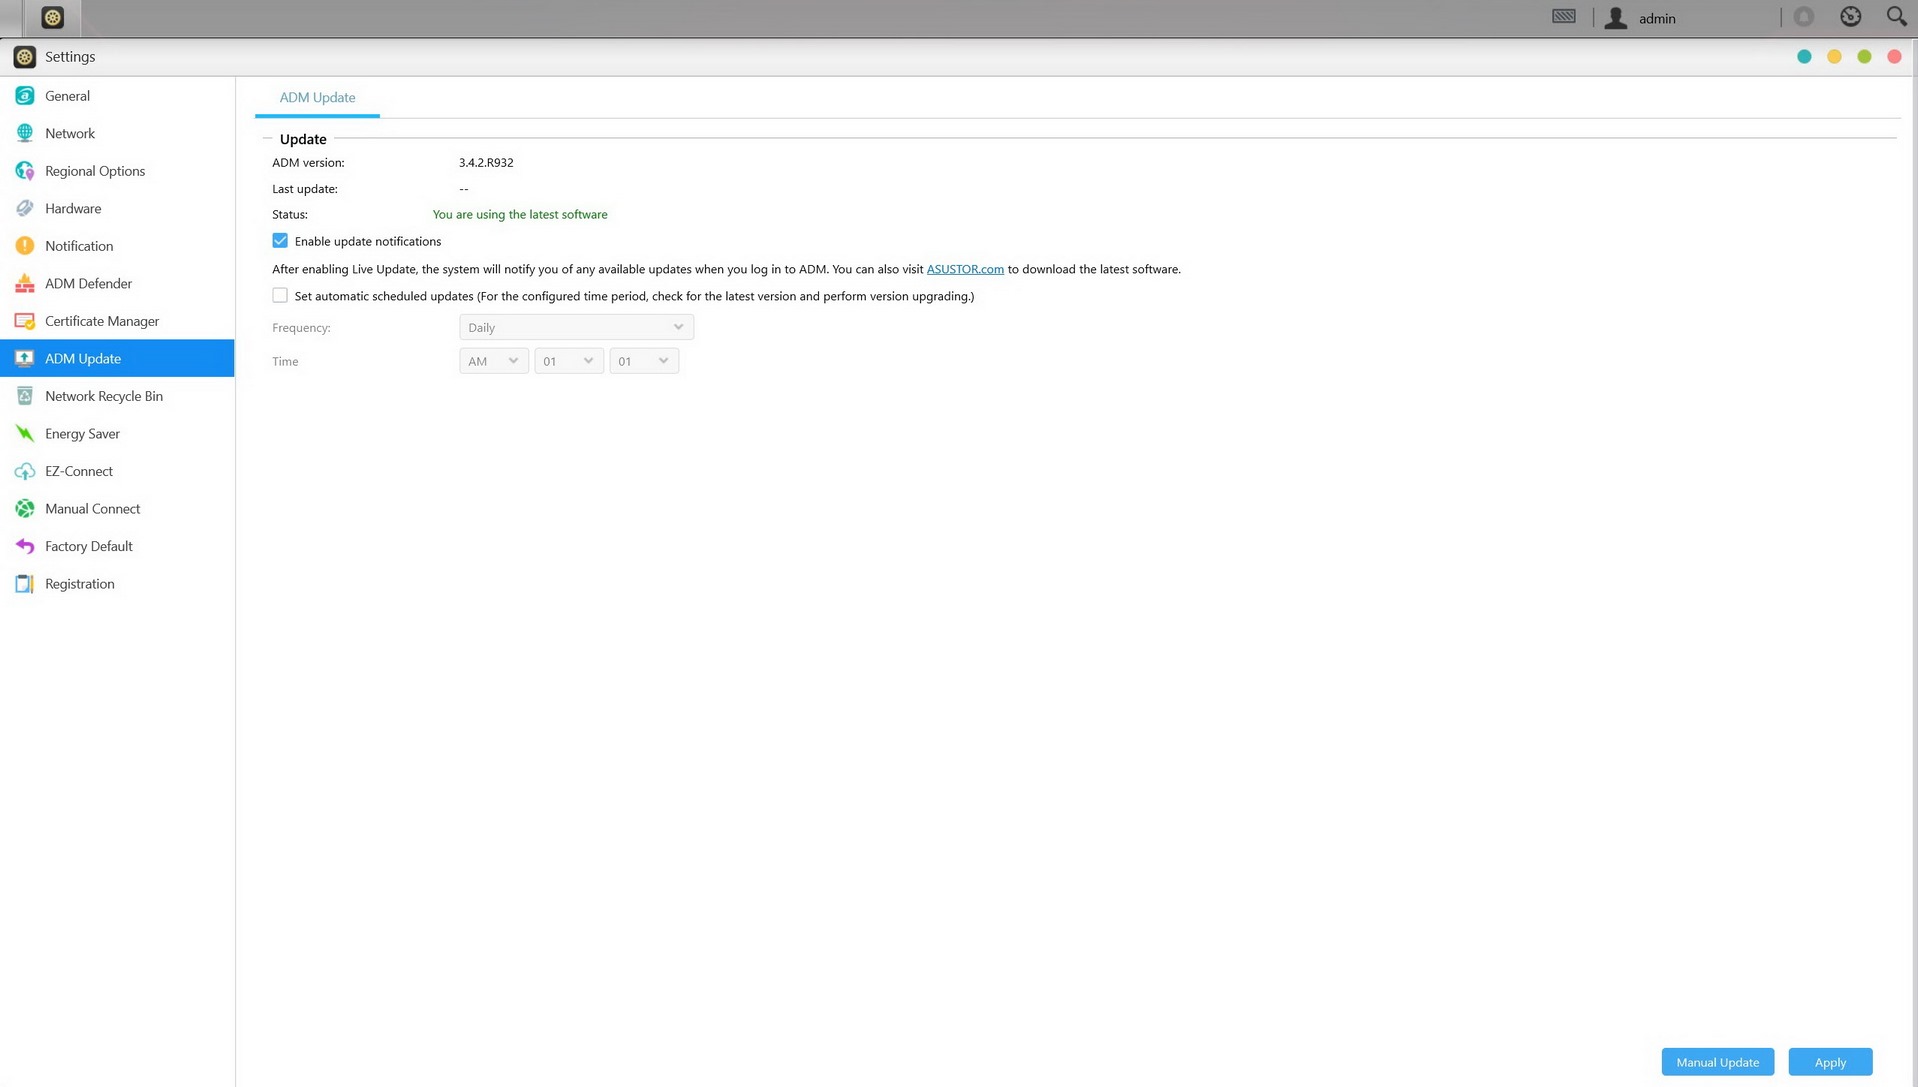The width and height of the screenshot is (1918, 1087).
Task: Click the 'Last update:' label
Action: (305, 188)
